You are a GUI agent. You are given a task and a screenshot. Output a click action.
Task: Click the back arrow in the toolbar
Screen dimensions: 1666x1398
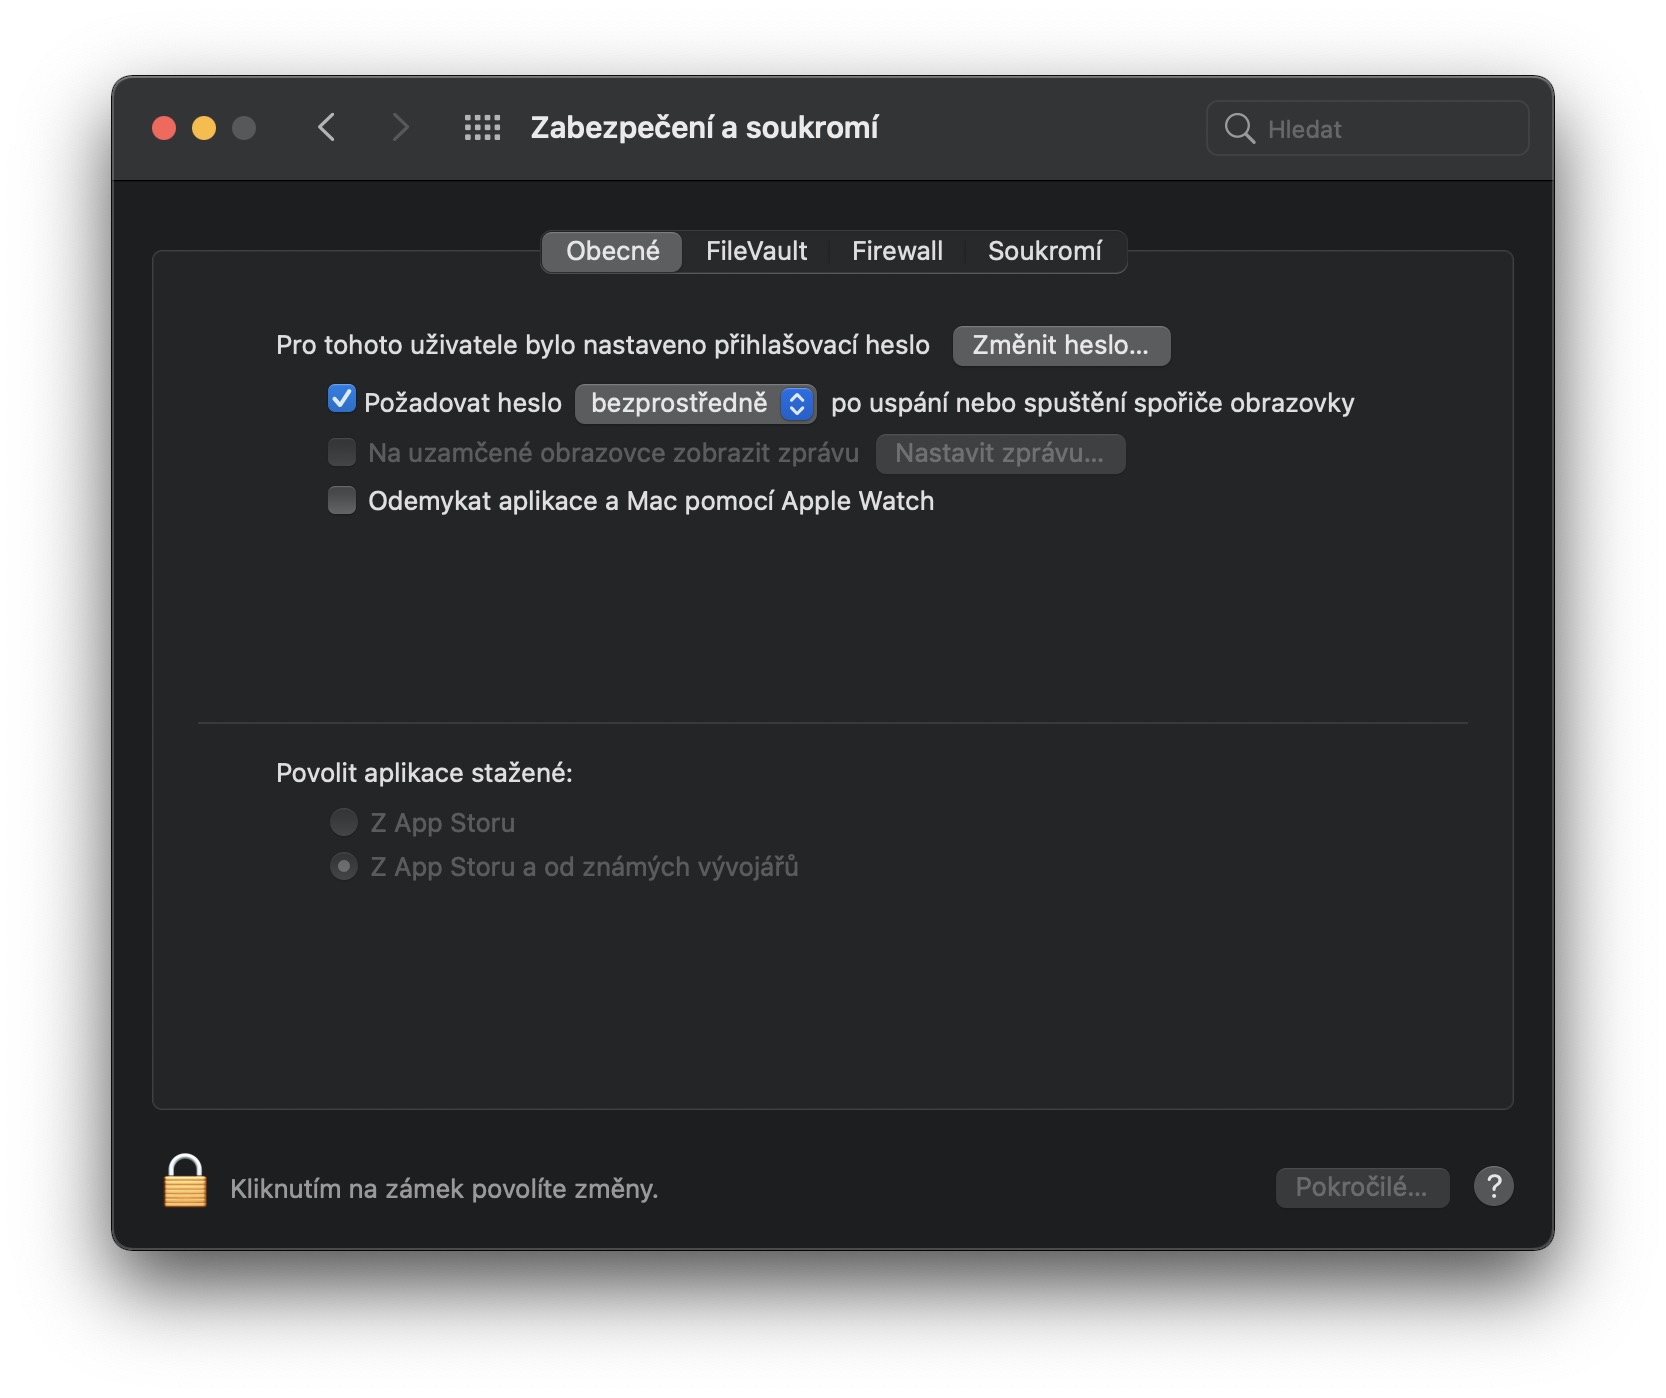pos(326,128)
